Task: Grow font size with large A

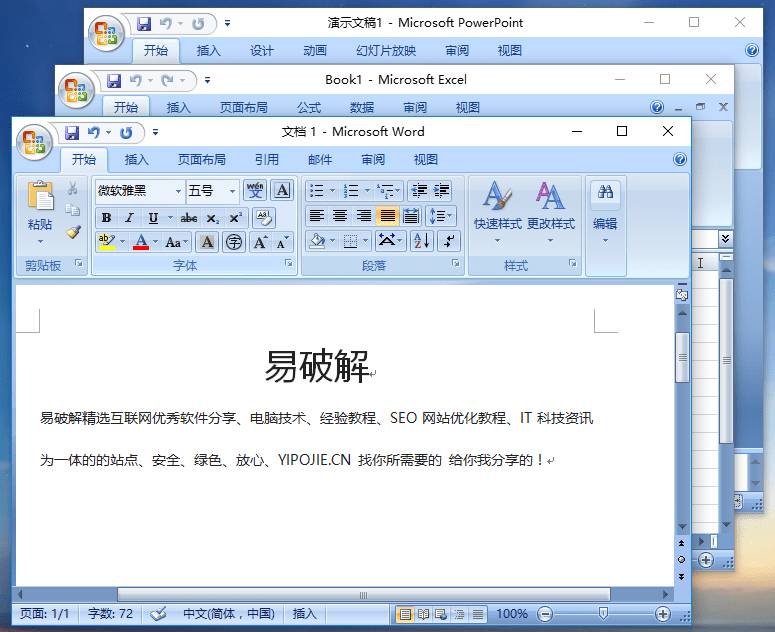Action: (260, 242)
